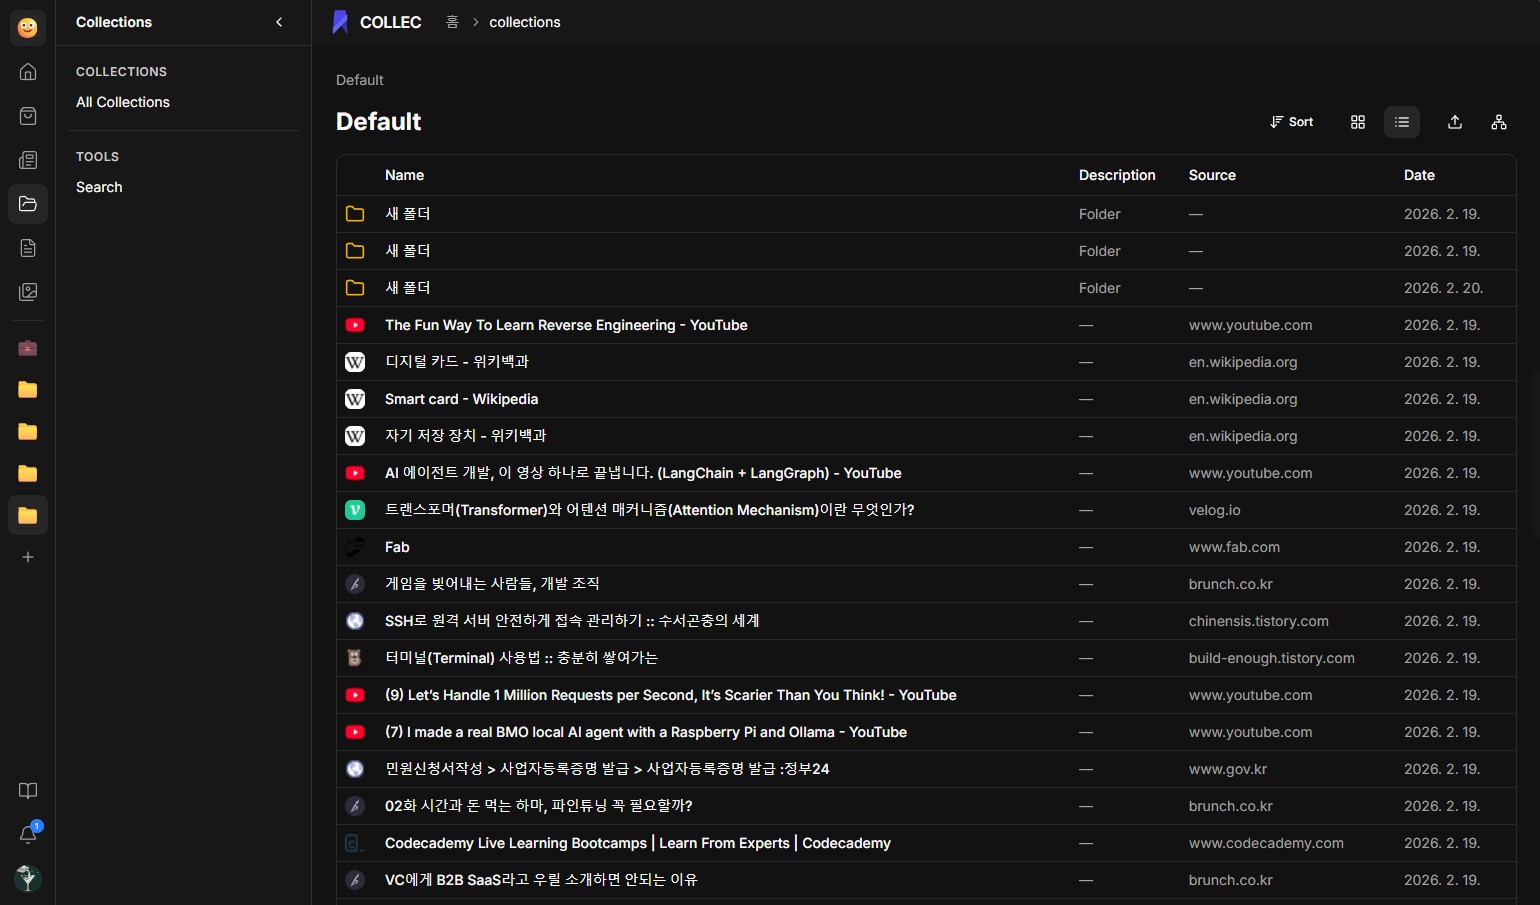Viewport: 1540px width, 905px height.
Task: Click the collections breadcrumb link
Action: point(524,22)
